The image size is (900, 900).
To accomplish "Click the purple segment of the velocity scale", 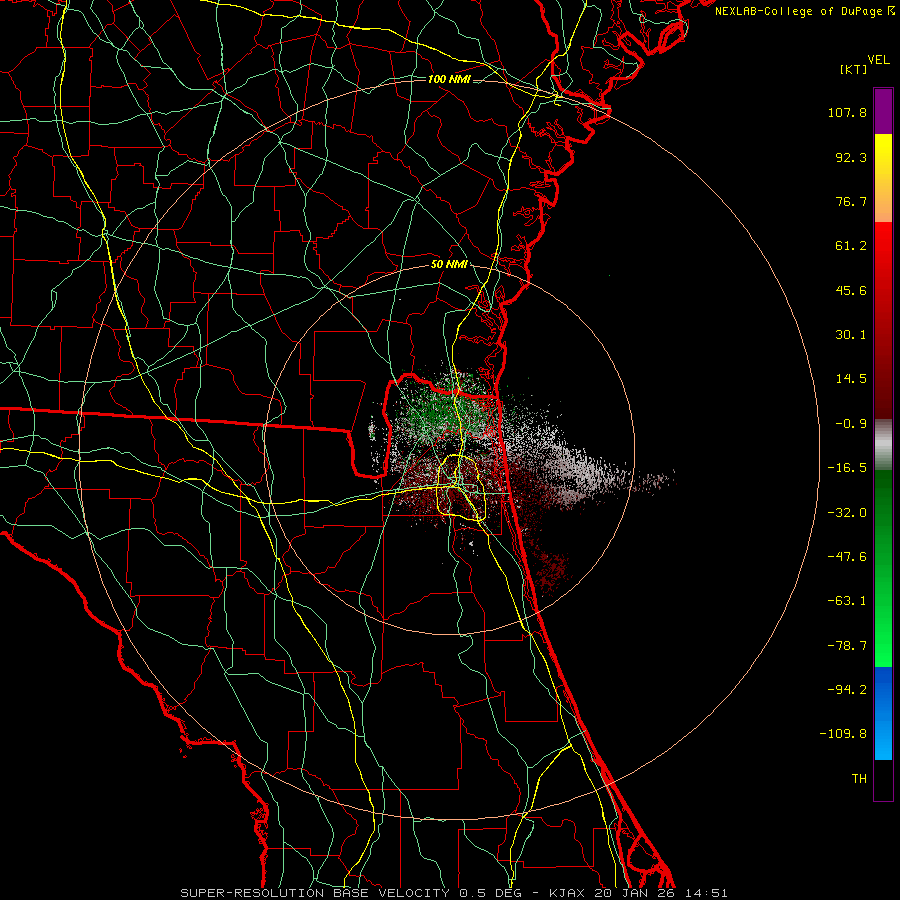I will click(883, 111).
